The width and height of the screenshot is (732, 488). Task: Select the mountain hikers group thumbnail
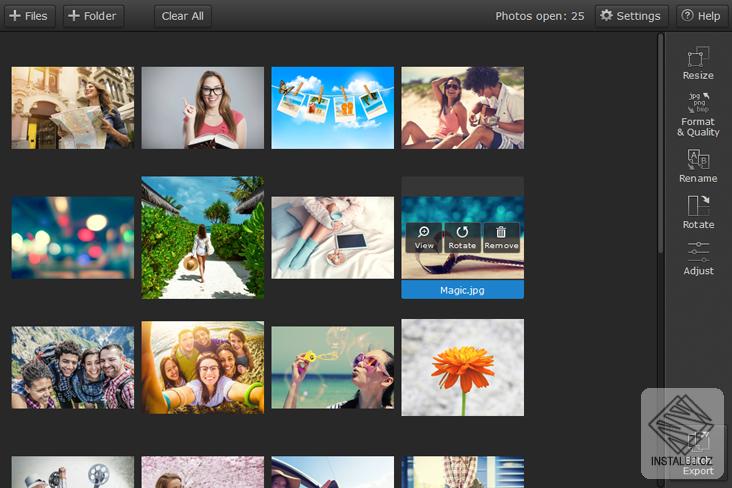point(72,368)
